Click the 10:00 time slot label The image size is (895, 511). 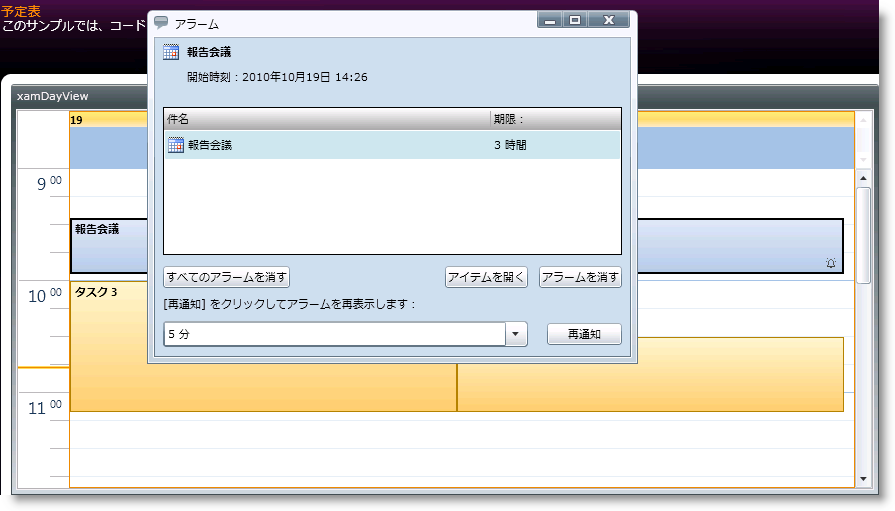45,295
